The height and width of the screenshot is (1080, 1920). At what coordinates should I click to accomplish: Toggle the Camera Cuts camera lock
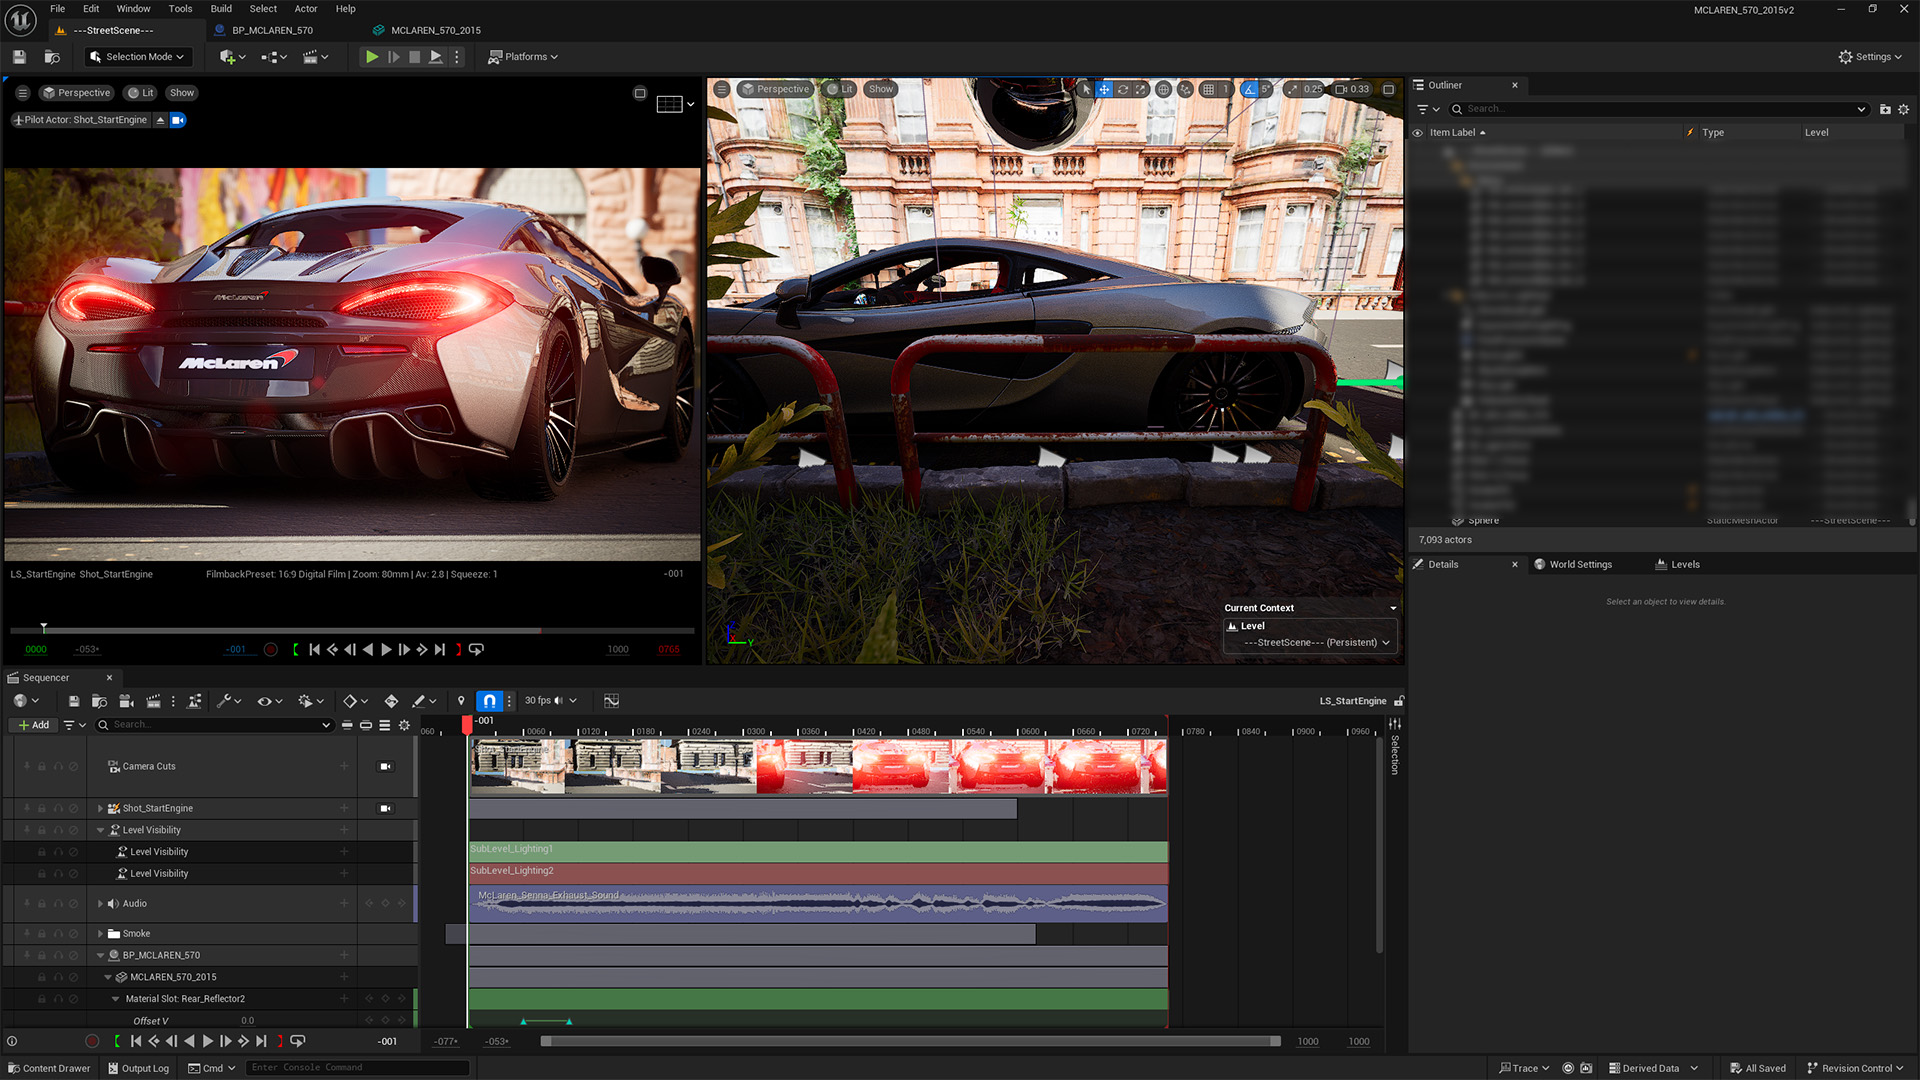[385, 767]
